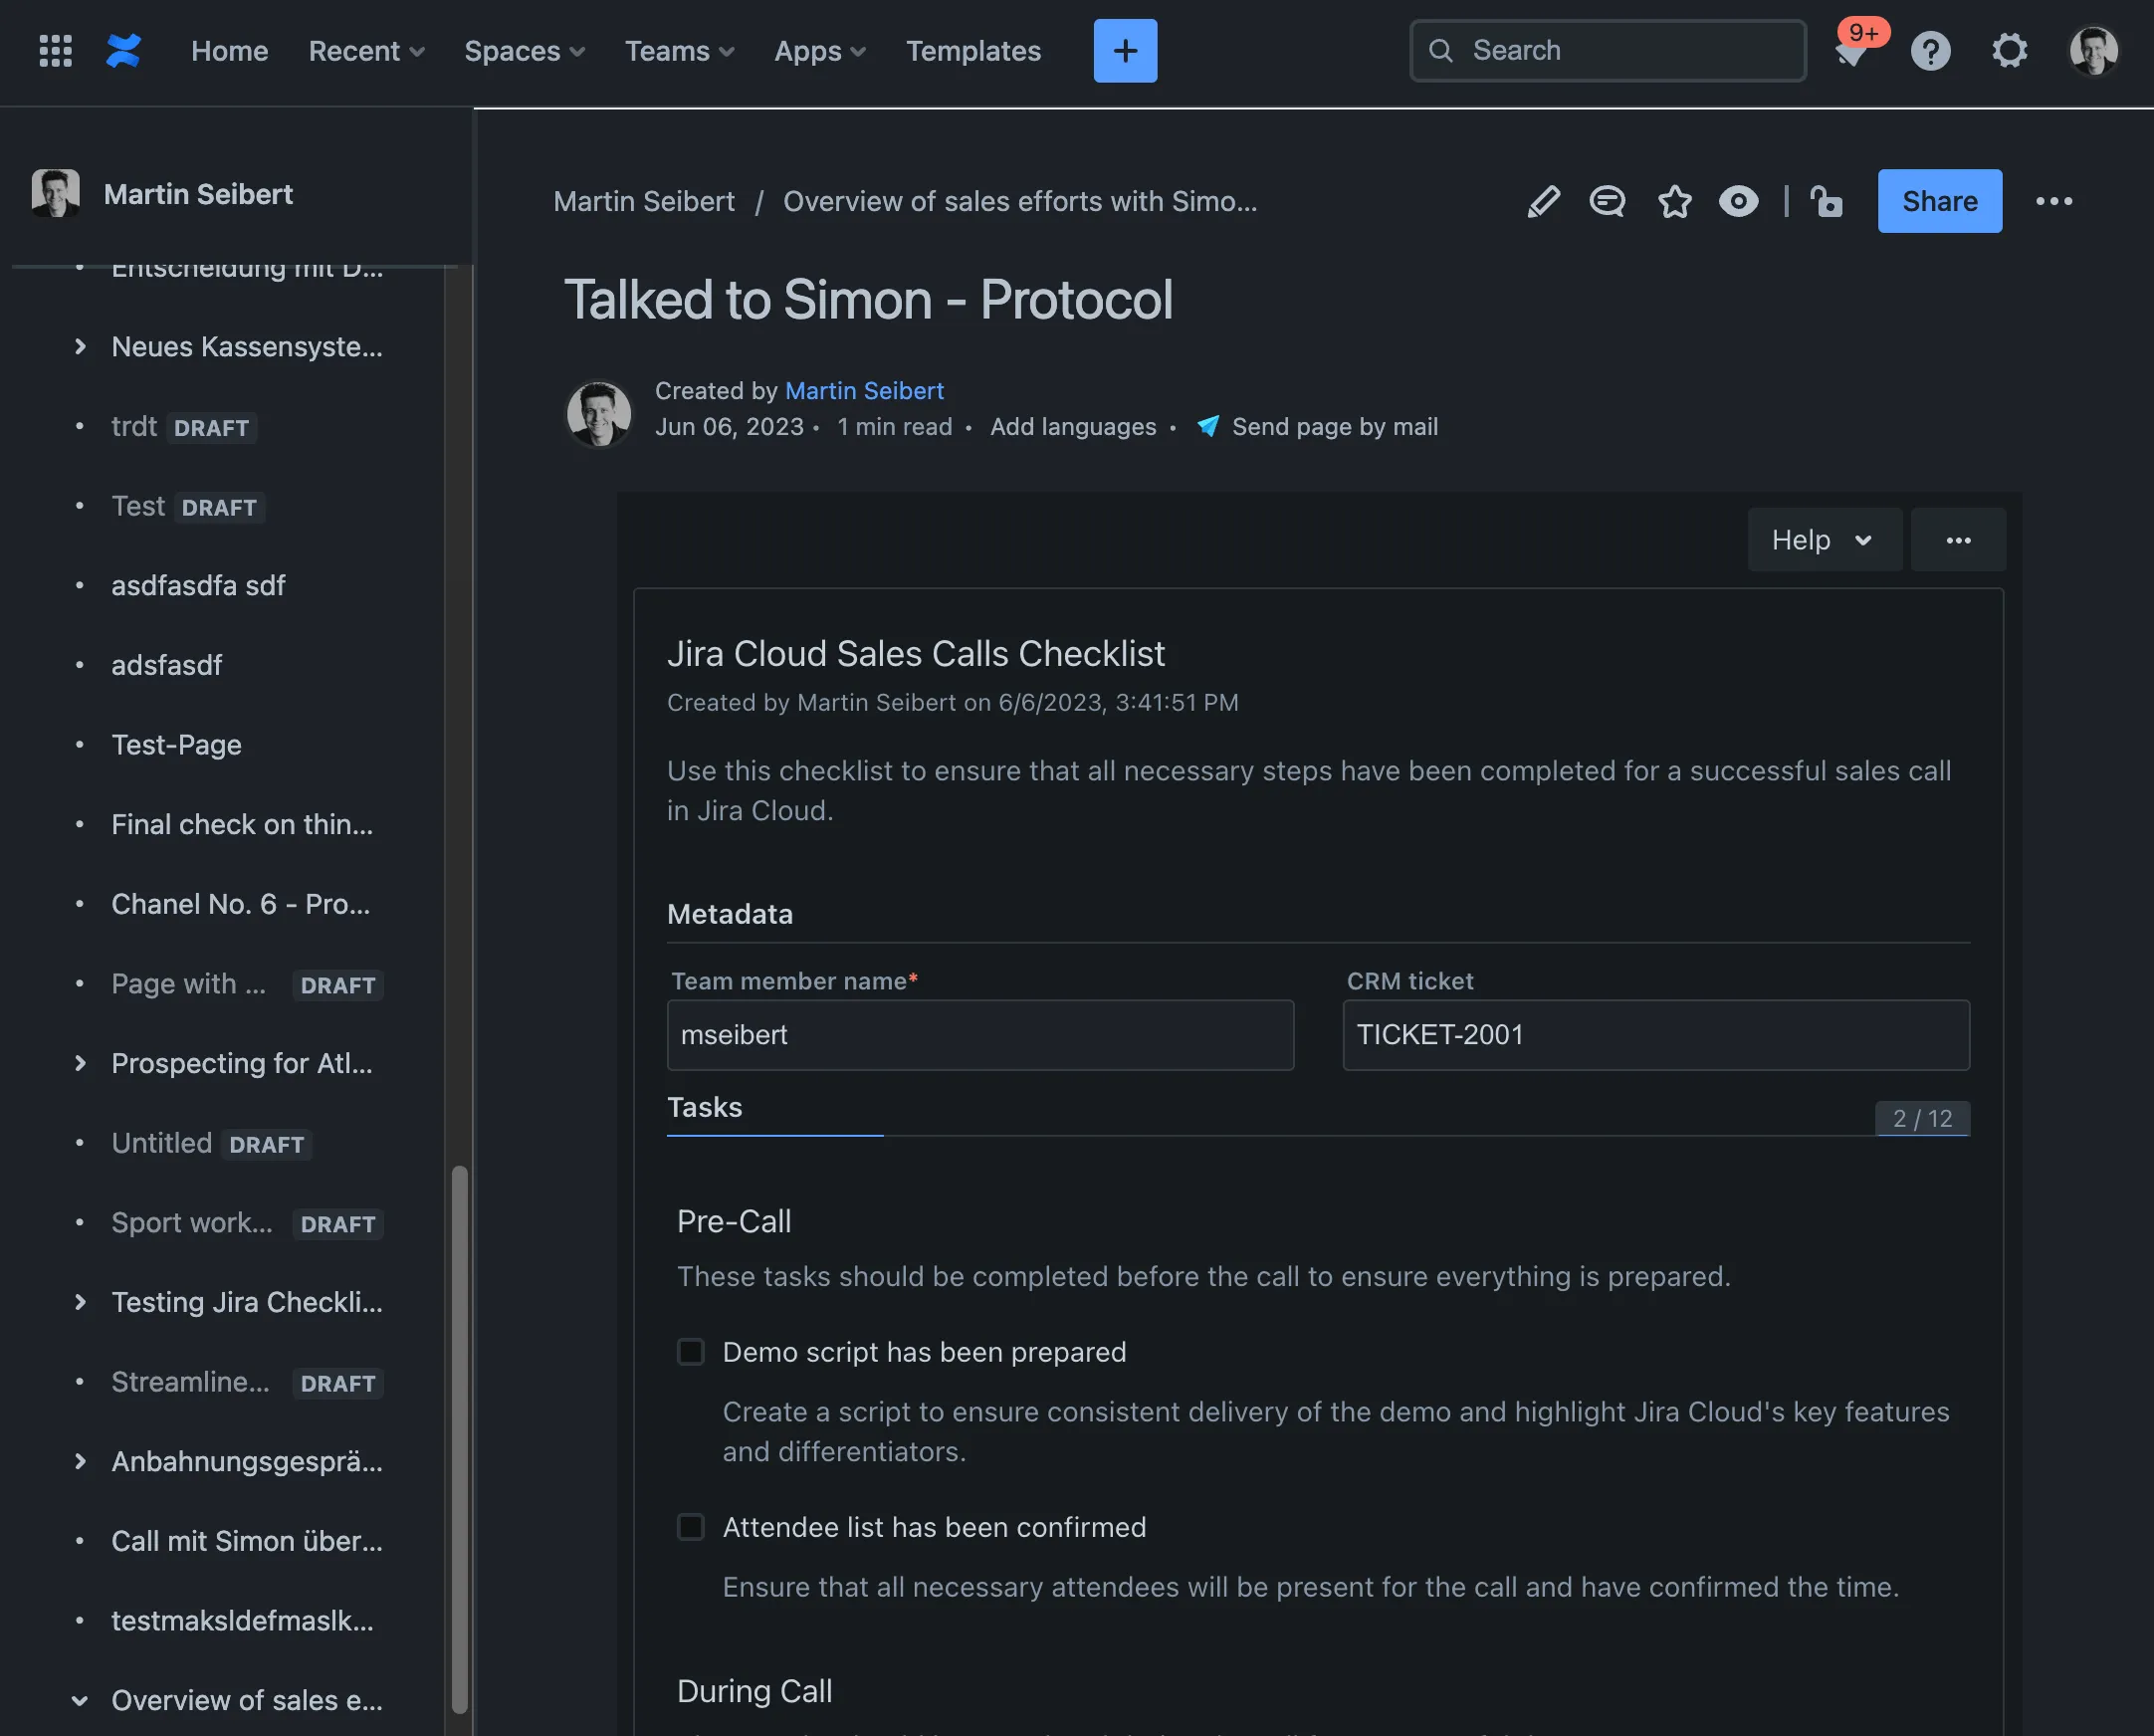Click the edit pencil icon
Image resolution: width=2154 pixels, height=1736 pixels.
[x=1544, y=201]
